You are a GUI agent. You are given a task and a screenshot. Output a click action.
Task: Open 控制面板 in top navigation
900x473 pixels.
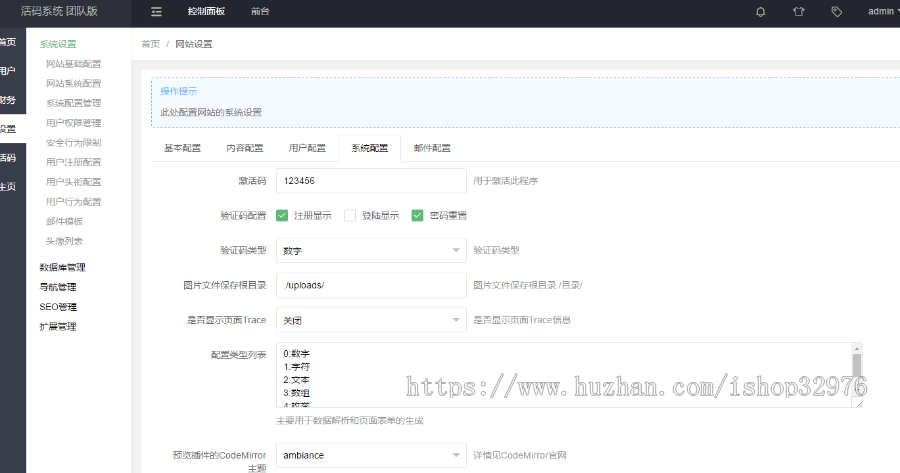tap(206, 11)
